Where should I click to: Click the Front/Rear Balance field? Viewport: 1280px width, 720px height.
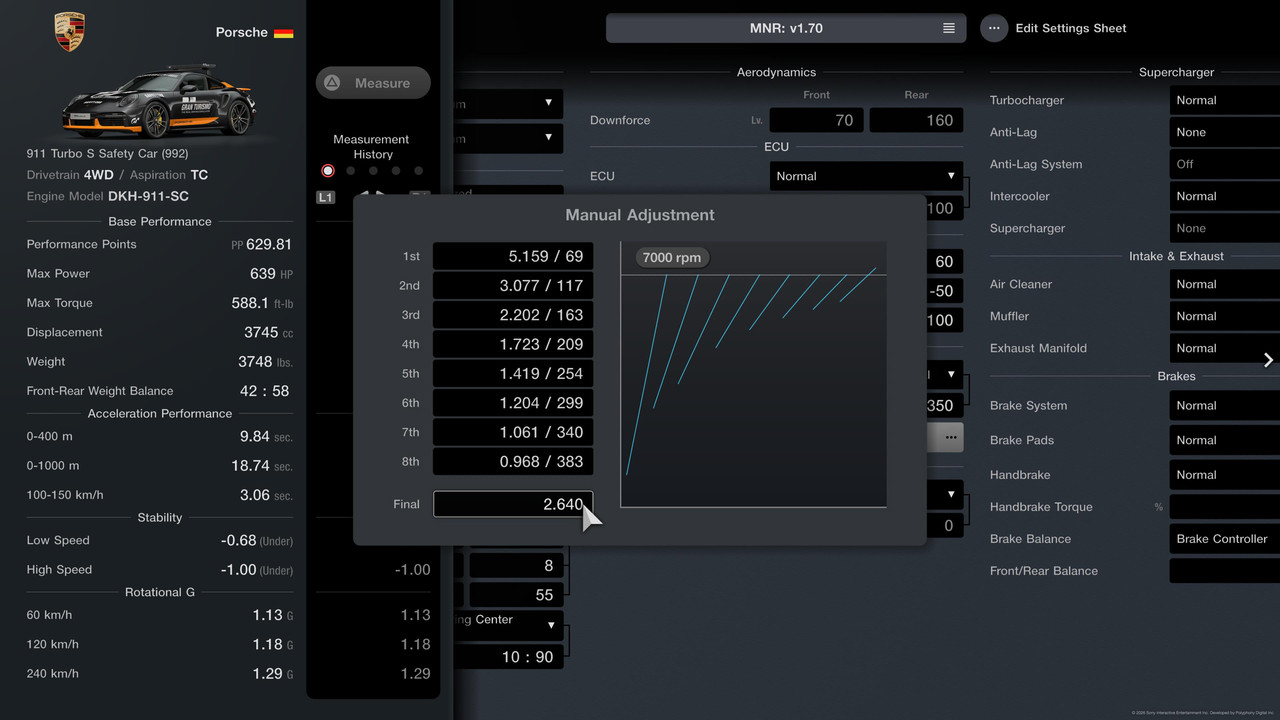pyautogui.click(x=1225, y=571)
